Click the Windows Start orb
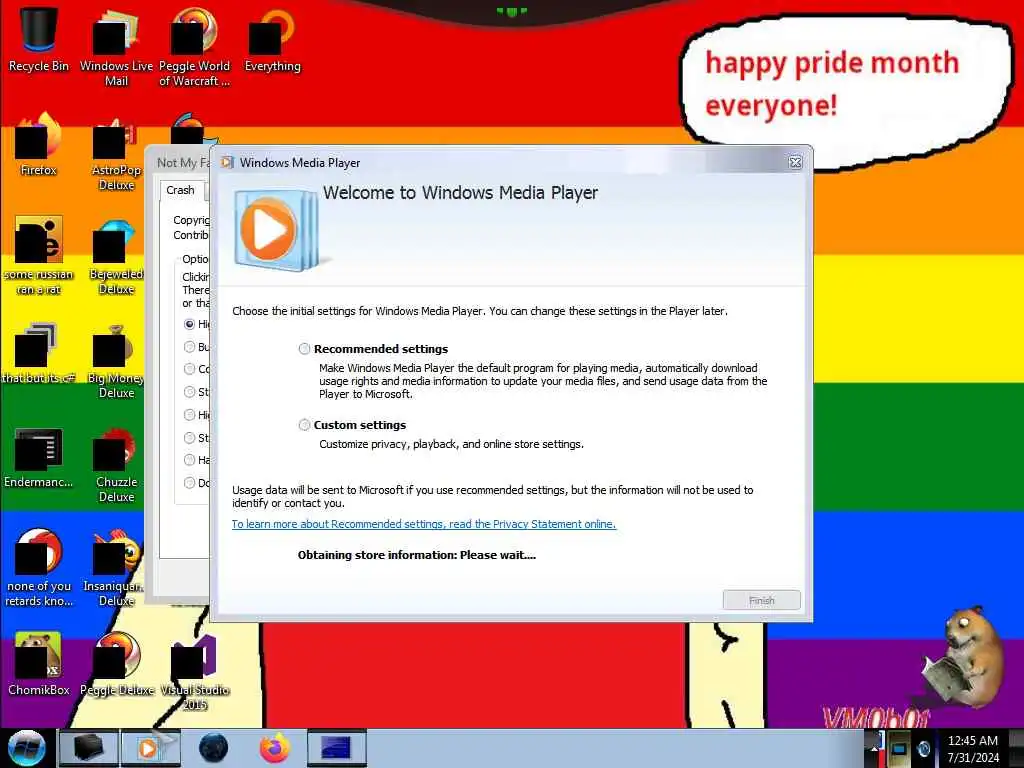Image resolution: width=1024 pixels, height=768 pixels. tap(27, 748)
